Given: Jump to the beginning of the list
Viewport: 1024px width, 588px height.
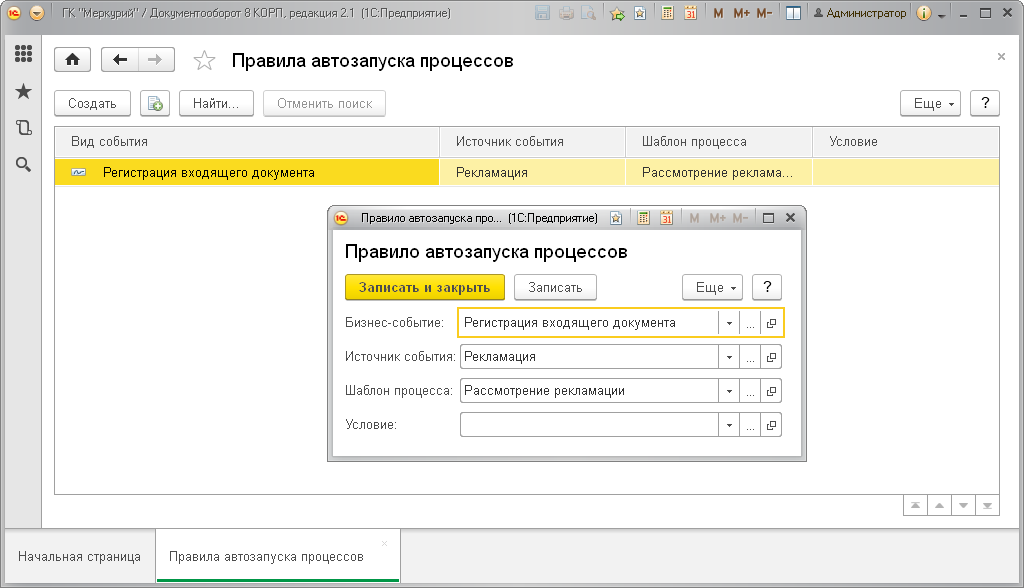Looking at the screenshot, I should [916, 505].
